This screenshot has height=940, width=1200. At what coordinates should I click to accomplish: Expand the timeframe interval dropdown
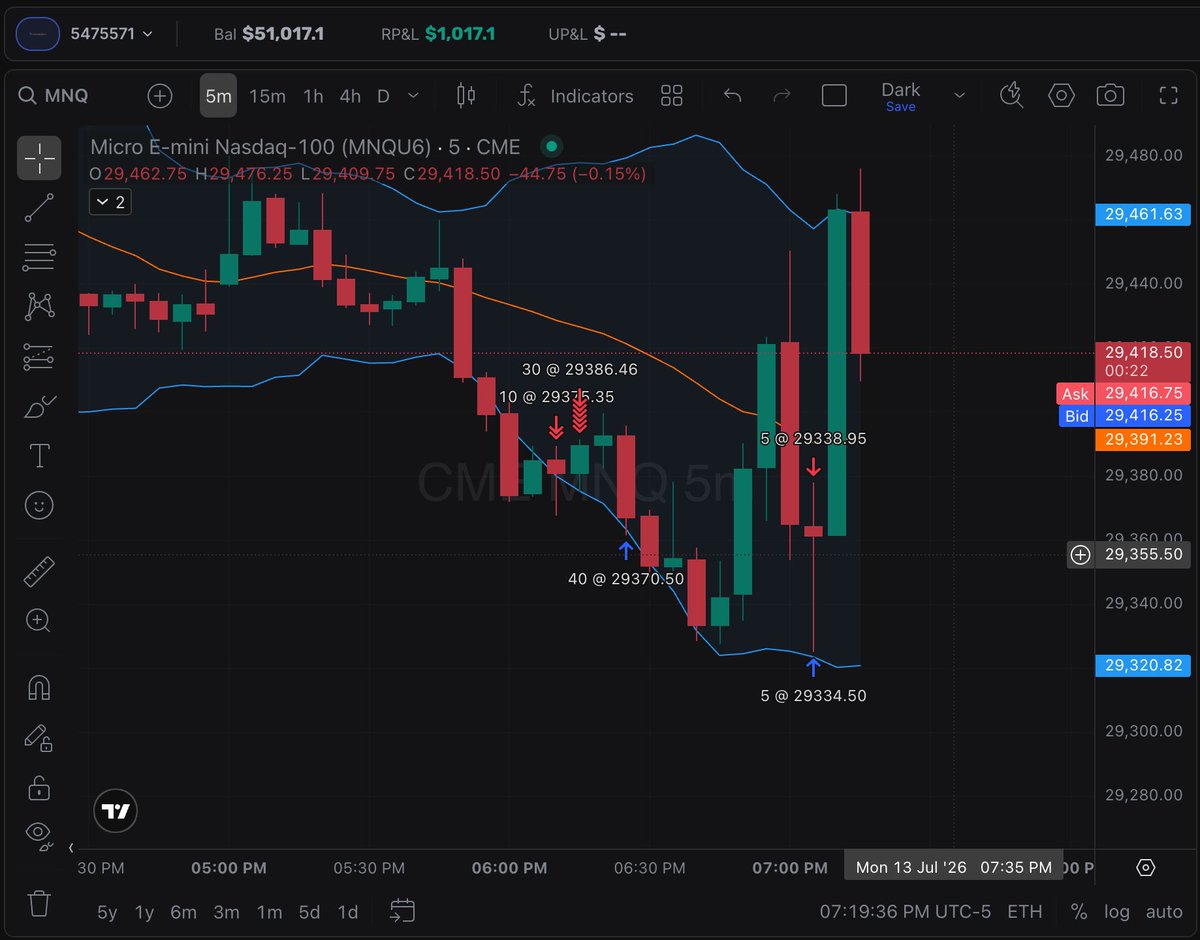click(414, 96)
